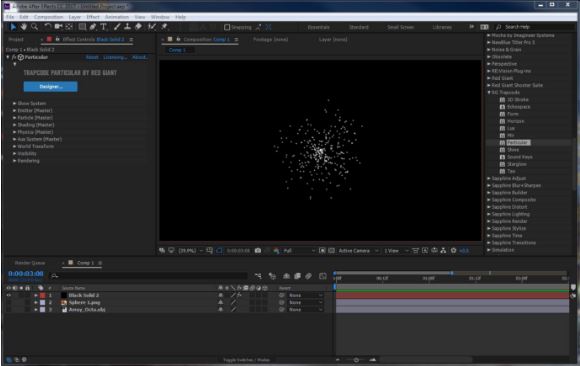Open the Effect menu
Viewport: 580px width, 366px height.
(x=93, y=17)
